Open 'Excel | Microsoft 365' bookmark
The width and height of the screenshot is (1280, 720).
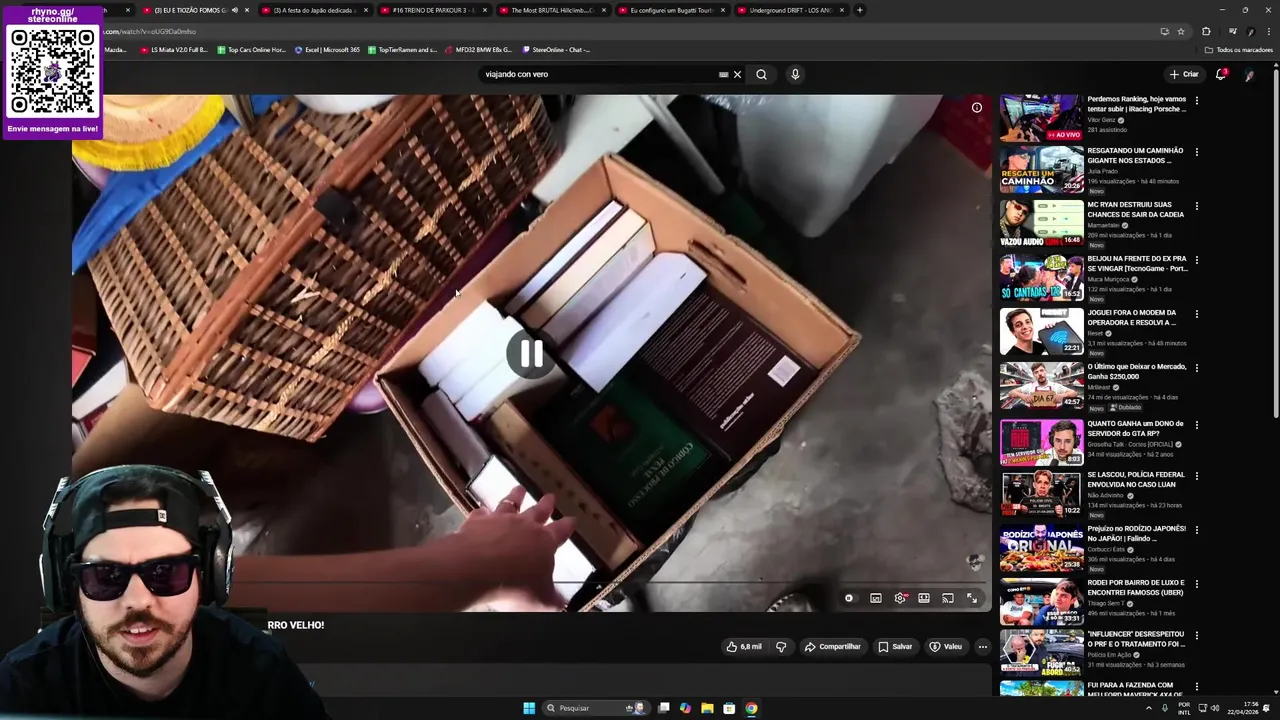pyautogui.click(x=327, y=49)
